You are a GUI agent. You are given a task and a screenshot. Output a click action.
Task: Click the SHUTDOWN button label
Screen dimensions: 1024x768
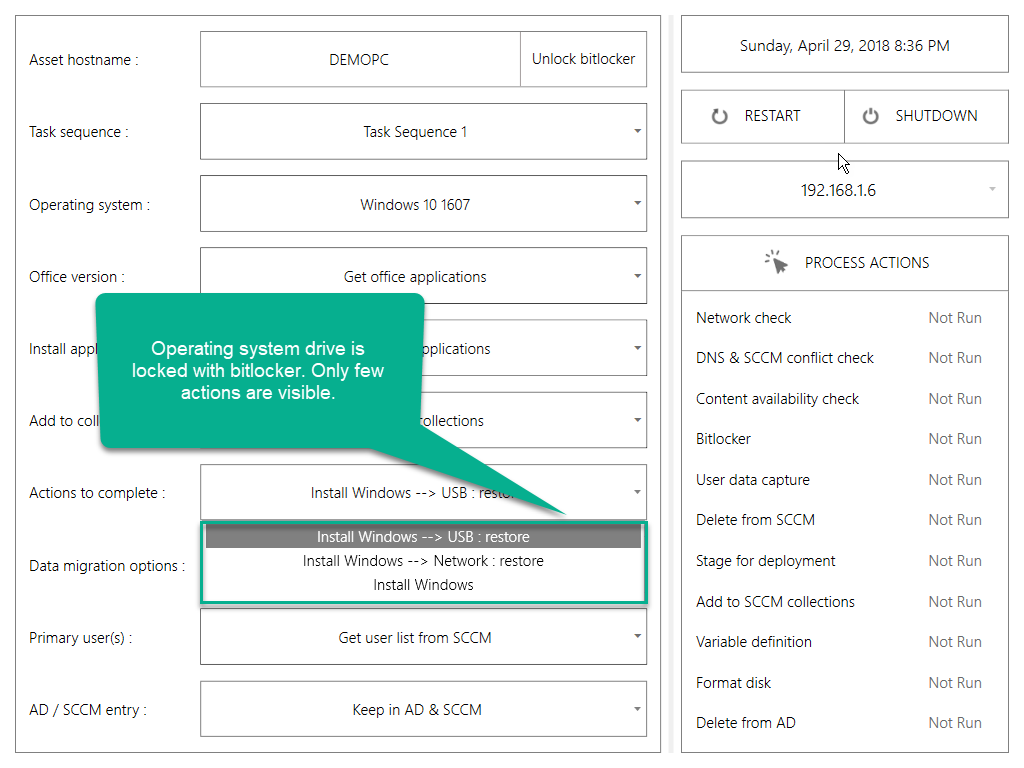[936, 116]
